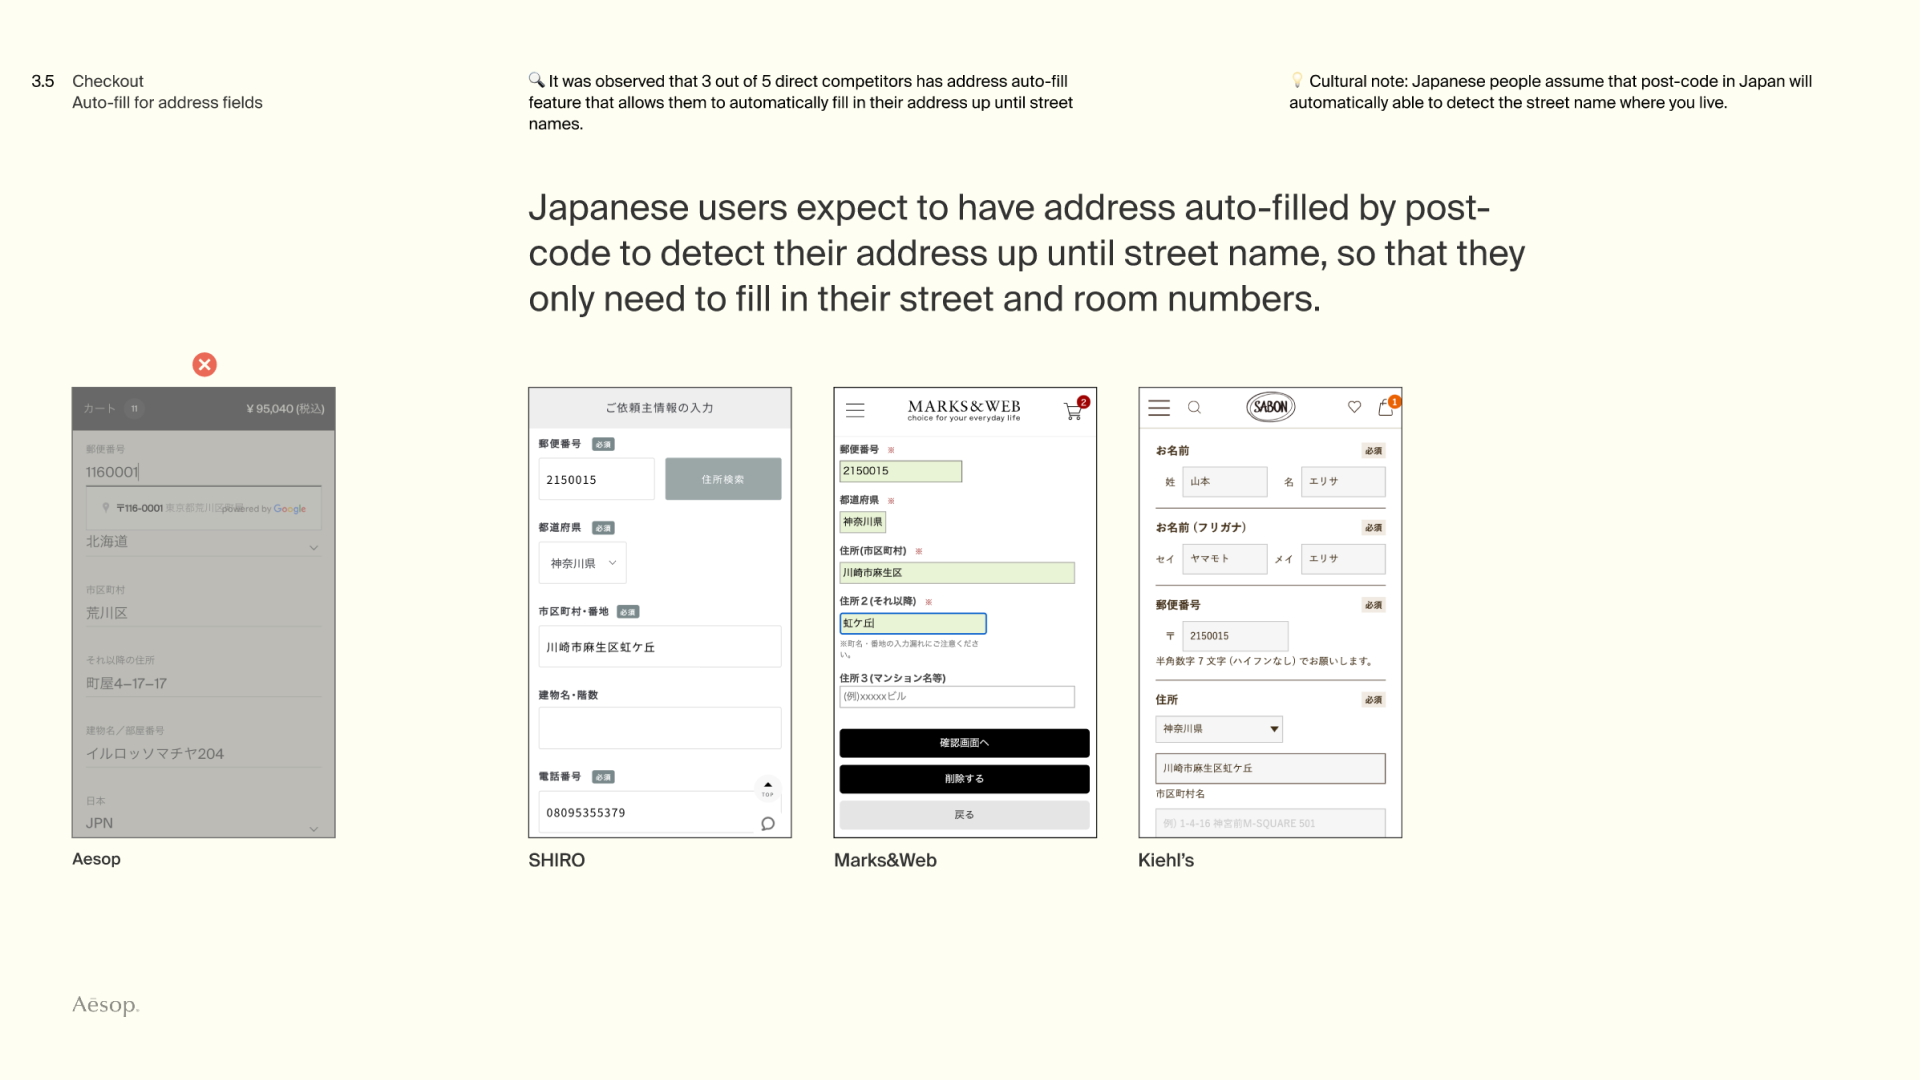Open the SABON hamburger menu icon
Viewport: 1920px width, 1080px height.
[1159, 408]
